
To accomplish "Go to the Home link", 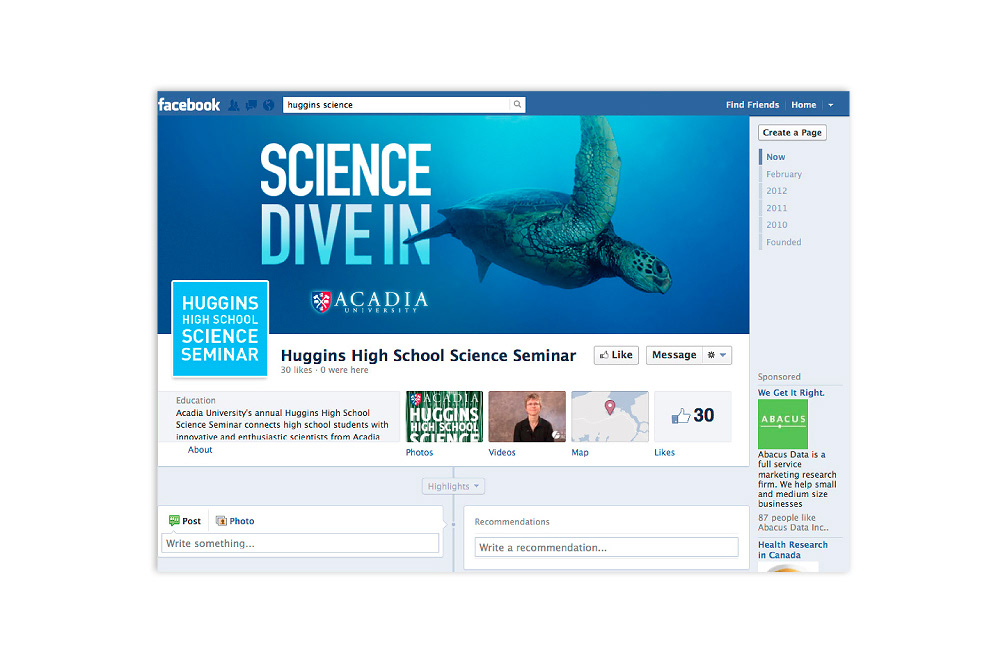I will pyautogui.click(x=804, y=105).
